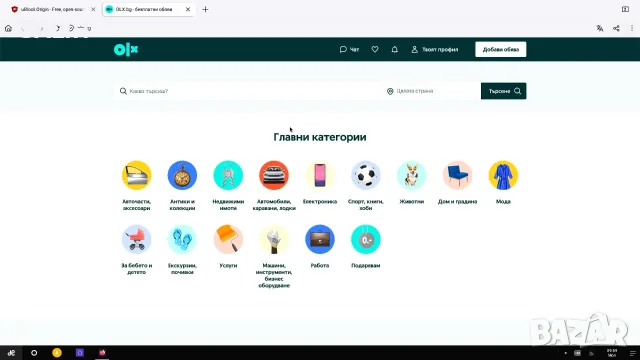
Task: Open Твоят профил account menu
Action: (x=435, y=49)
